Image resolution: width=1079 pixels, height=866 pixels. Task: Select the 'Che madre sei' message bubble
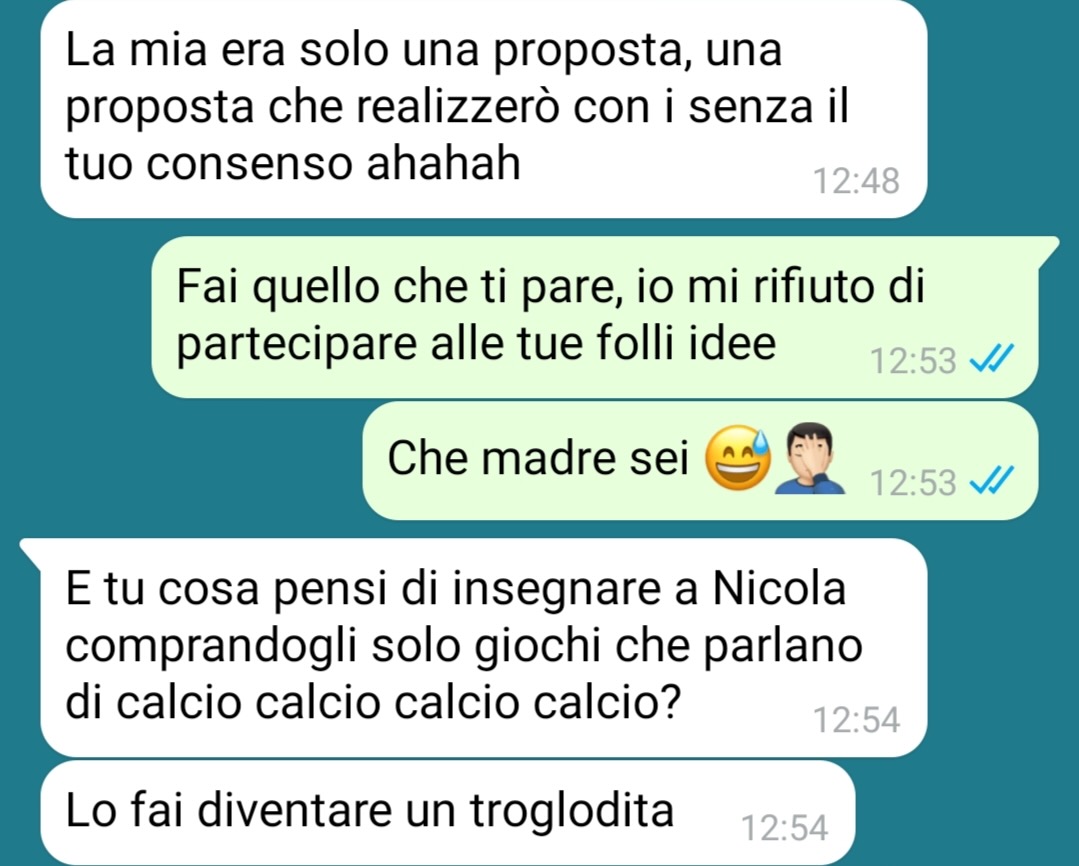(700, 461)
